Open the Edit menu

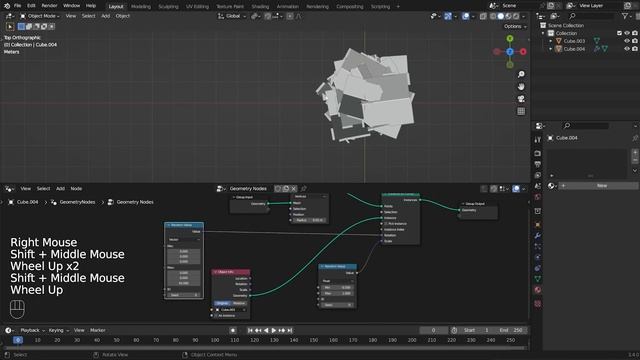[x=31, y=6]
